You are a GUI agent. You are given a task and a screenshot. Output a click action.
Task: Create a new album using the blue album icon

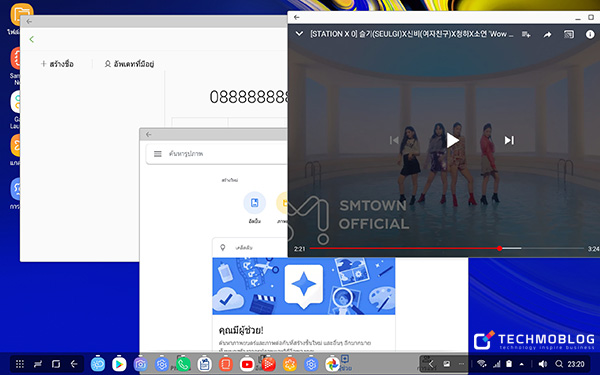pos(254,203)
